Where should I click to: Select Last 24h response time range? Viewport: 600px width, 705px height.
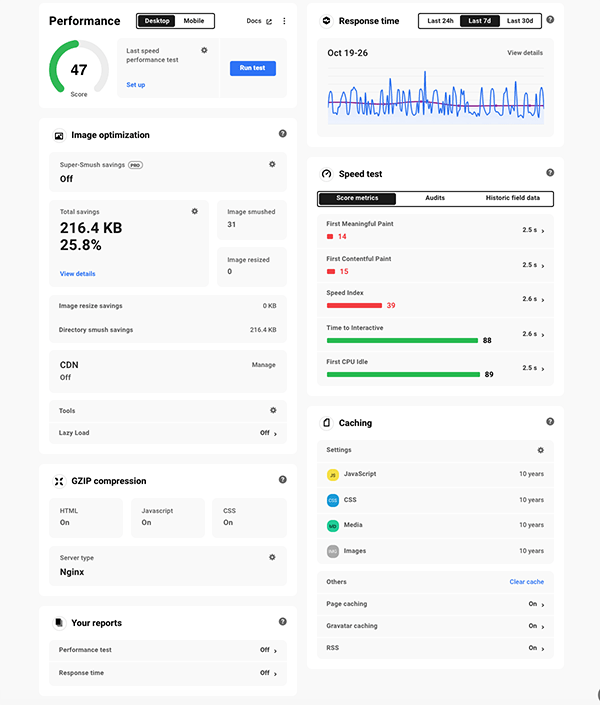440,21
